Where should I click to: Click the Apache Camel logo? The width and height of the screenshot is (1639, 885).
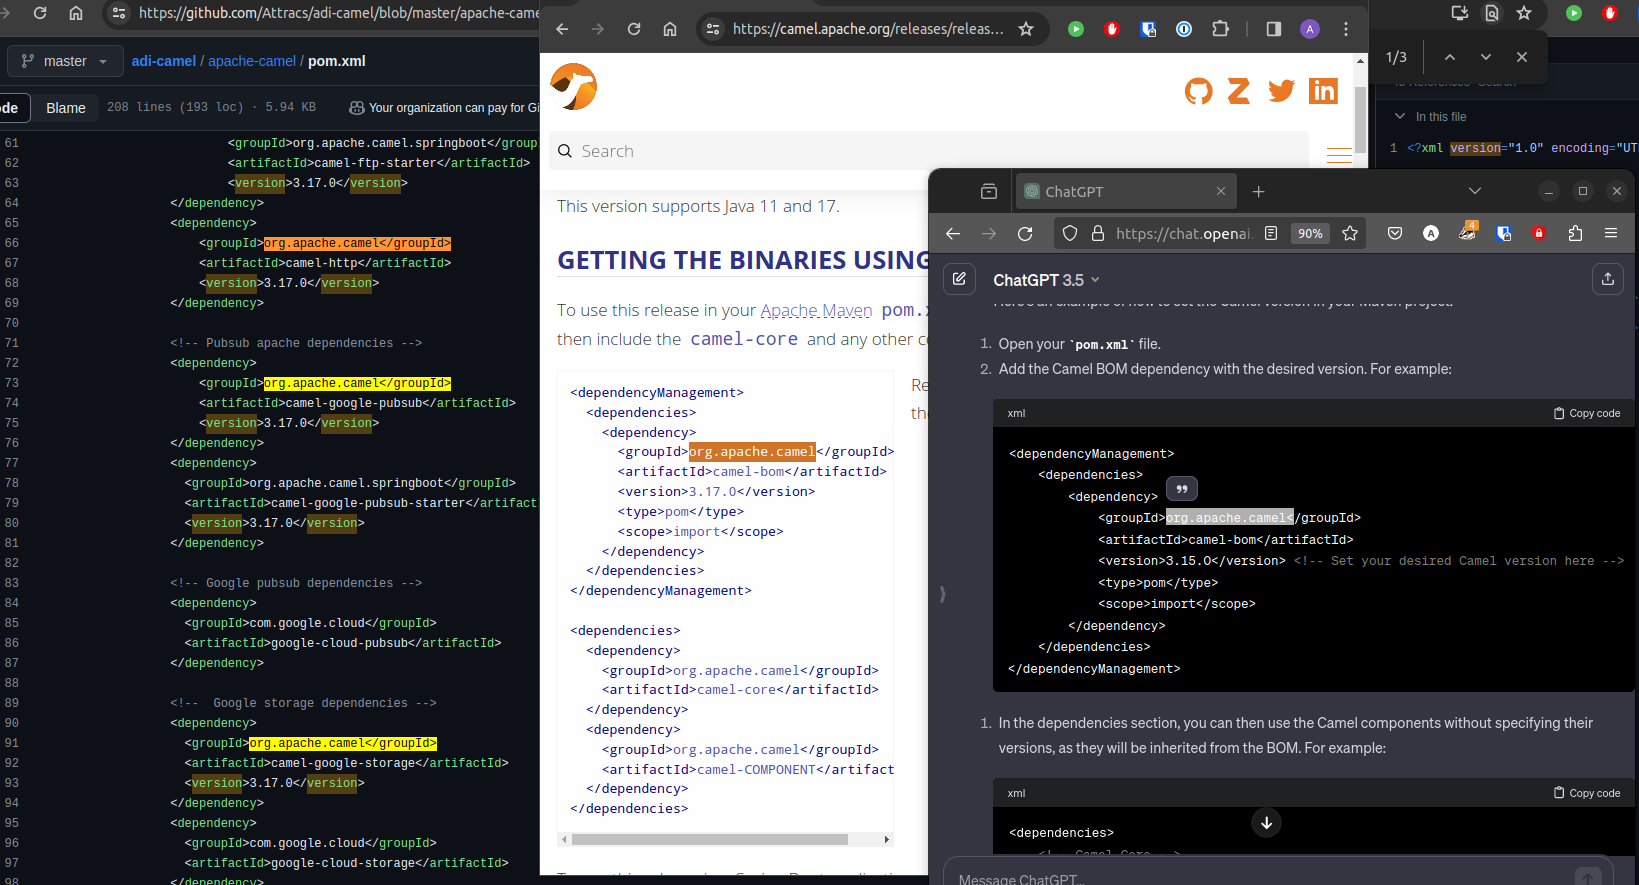click(x=574, y=87)
